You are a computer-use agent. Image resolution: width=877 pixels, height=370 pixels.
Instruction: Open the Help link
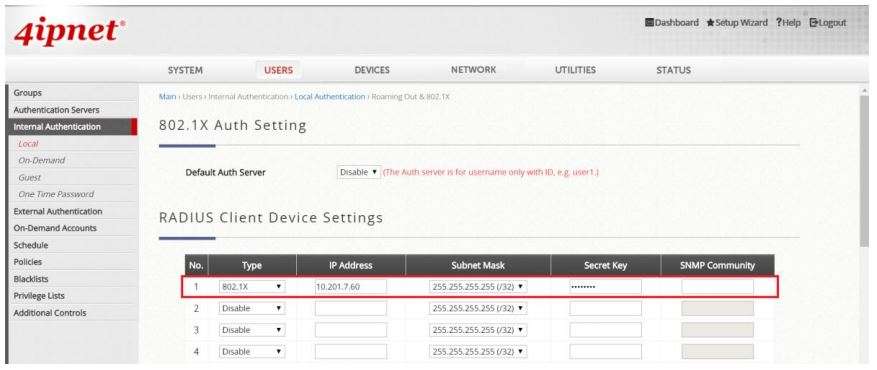pyautogui.click(x=788, y=23)
